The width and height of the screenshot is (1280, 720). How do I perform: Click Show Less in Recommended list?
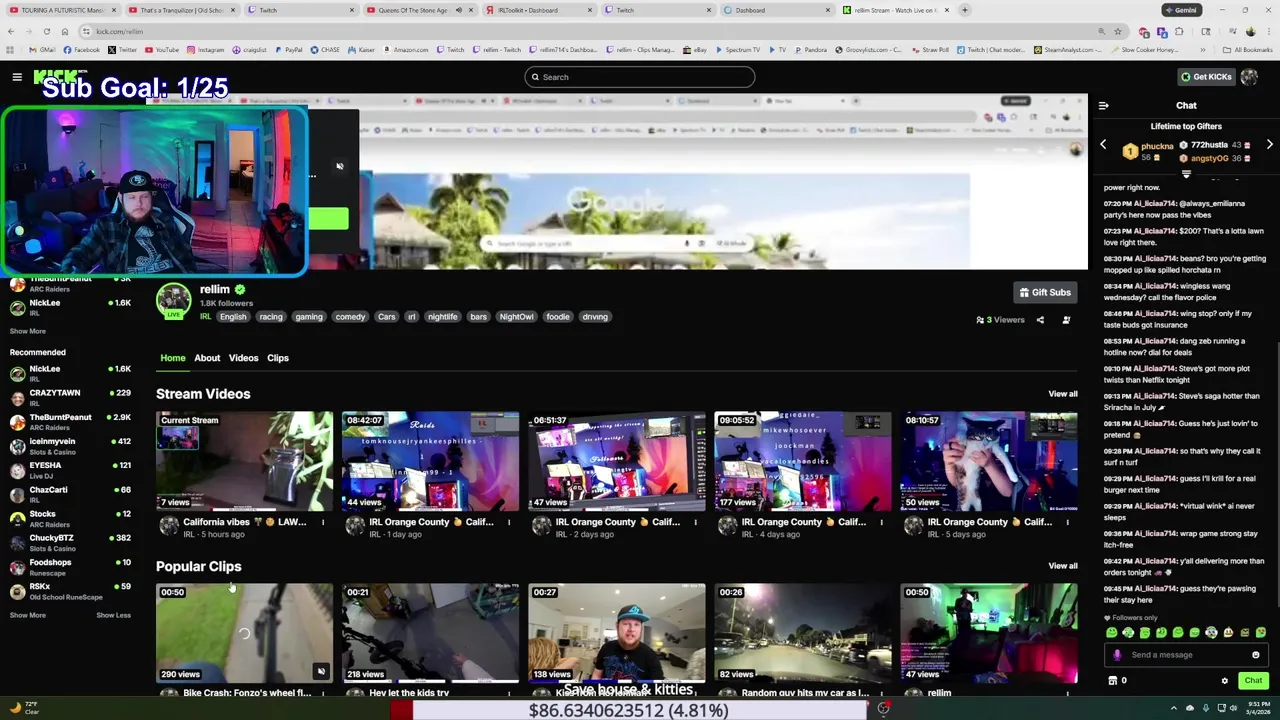point(113,615)
